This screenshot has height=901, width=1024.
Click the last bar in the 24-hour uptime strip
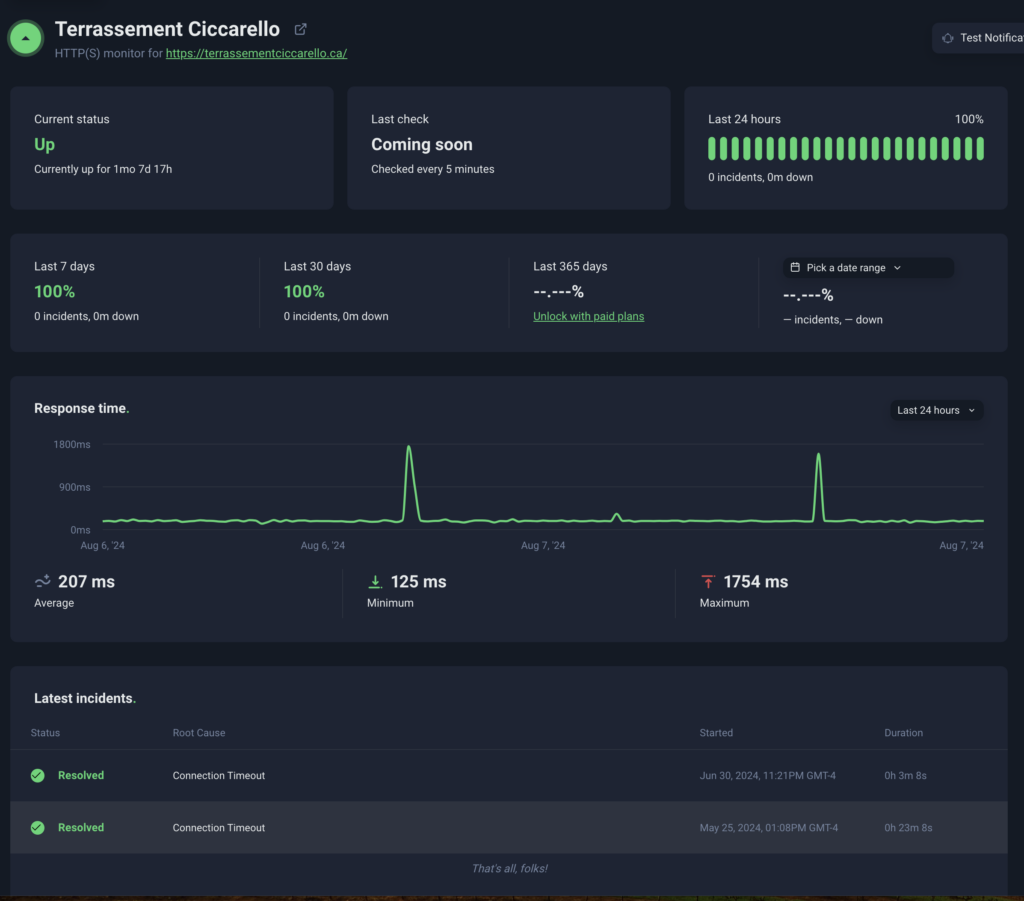(979, 148)
